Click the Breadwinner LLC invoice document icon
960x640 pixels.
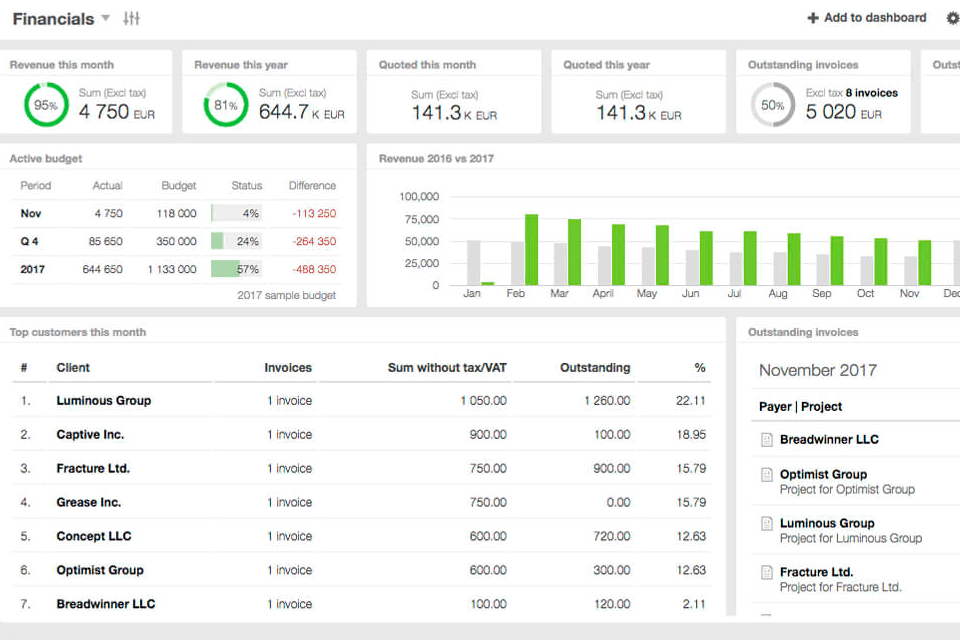point(767,440)
